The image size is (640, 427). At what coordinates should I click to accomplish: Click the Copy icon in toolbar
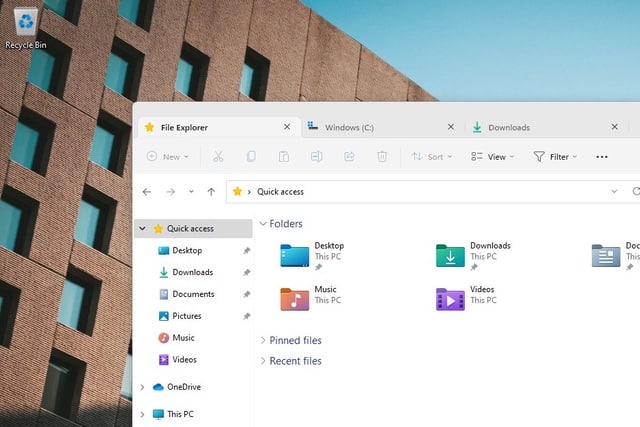(x=251, y=157)
